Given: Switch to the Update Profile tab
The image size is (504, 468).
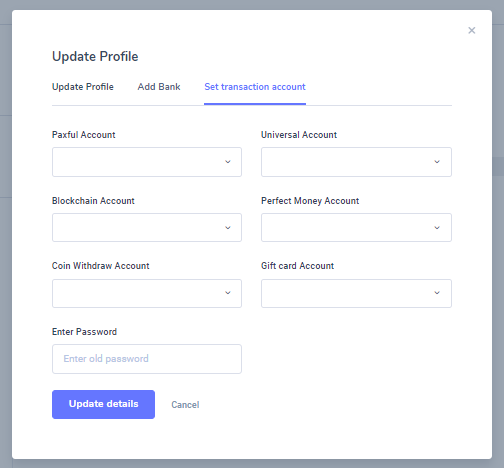Looking at the screenshot, I should click(x=83, y=87).
